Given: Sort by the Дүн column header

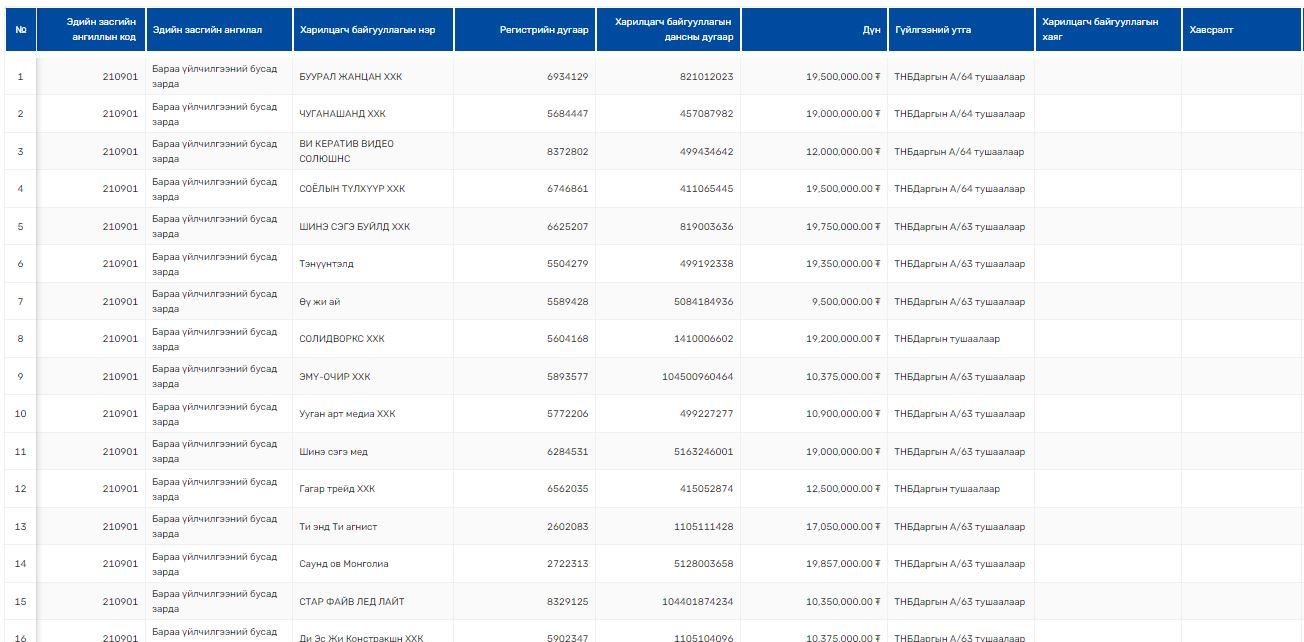Looking at the screenshot, I should pyautogui.click(x=871, y=30).
